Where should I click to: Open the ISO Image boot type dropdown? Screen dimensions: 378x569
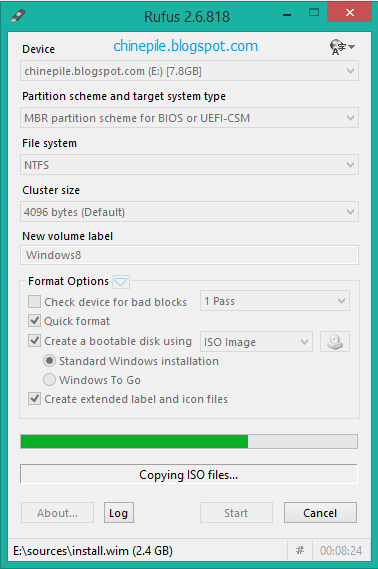(x=256, y=342)
